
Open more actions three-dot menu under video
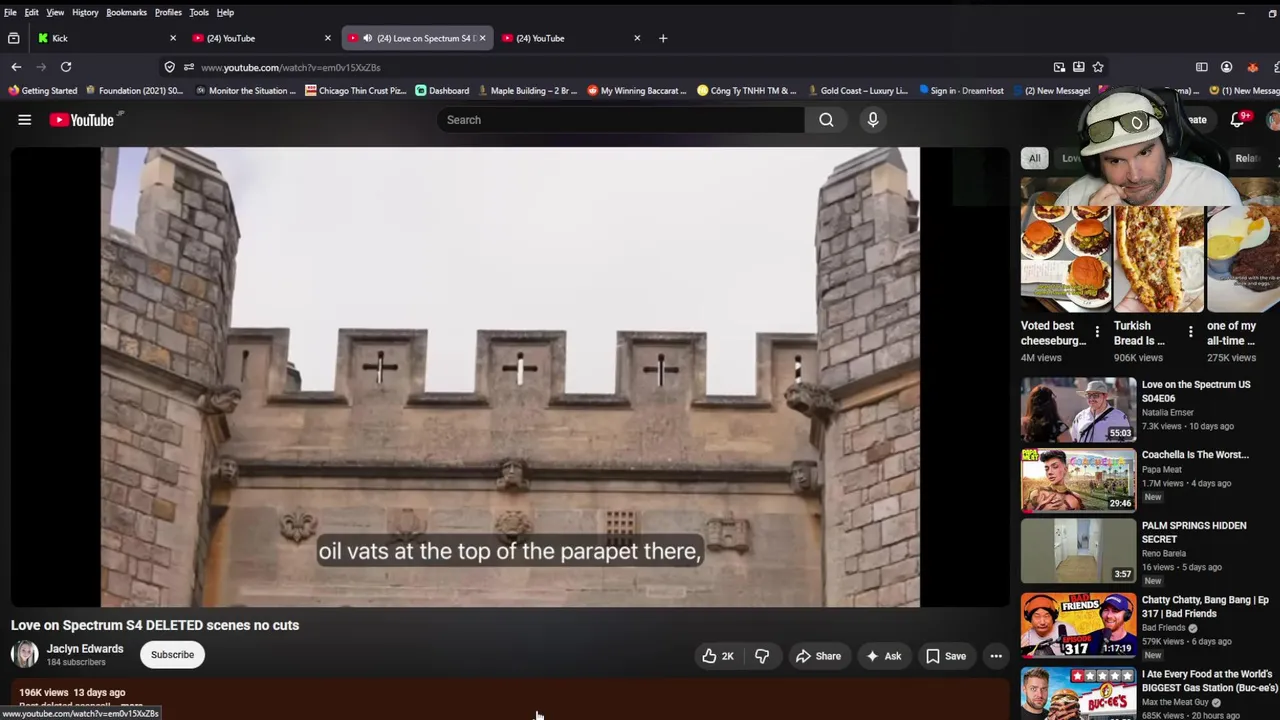click(996, 656)
